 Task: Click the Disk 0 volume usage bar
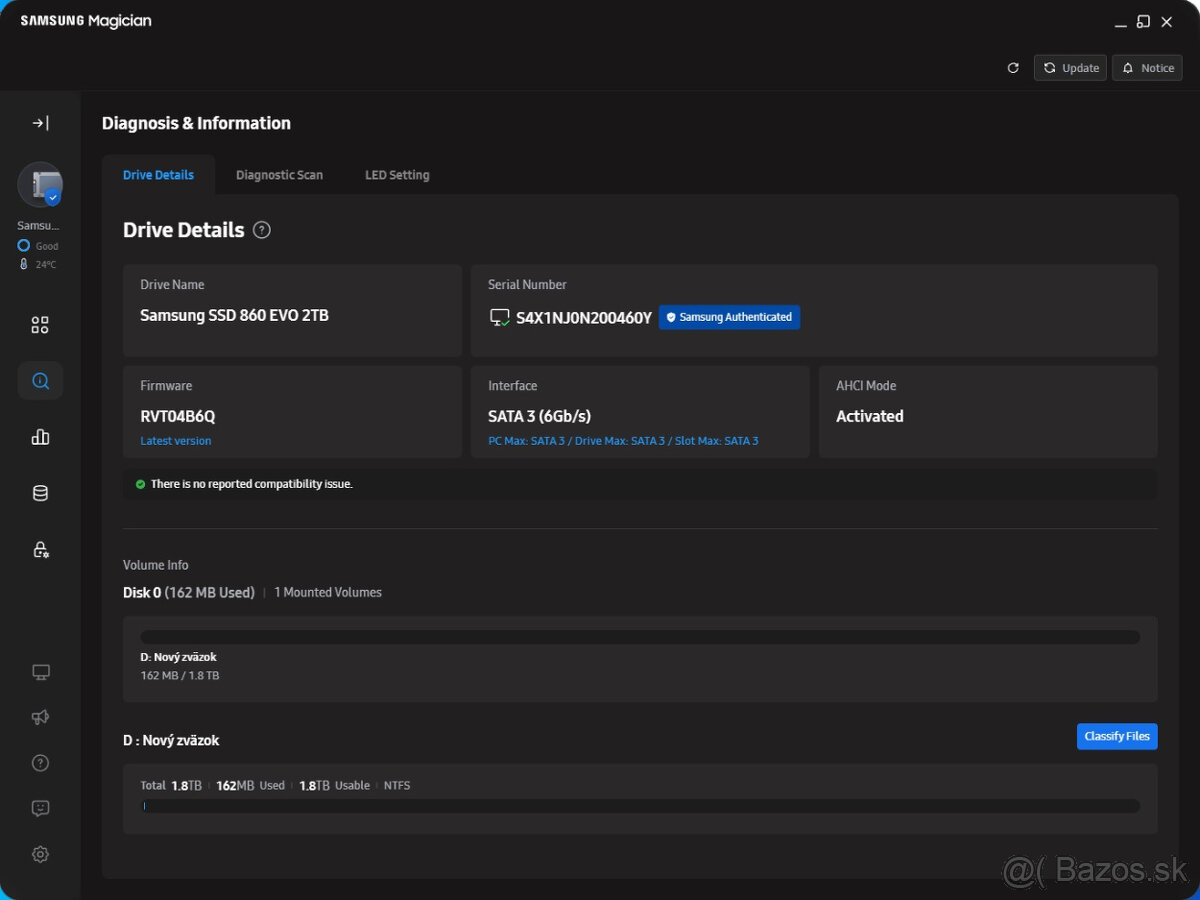640,637
